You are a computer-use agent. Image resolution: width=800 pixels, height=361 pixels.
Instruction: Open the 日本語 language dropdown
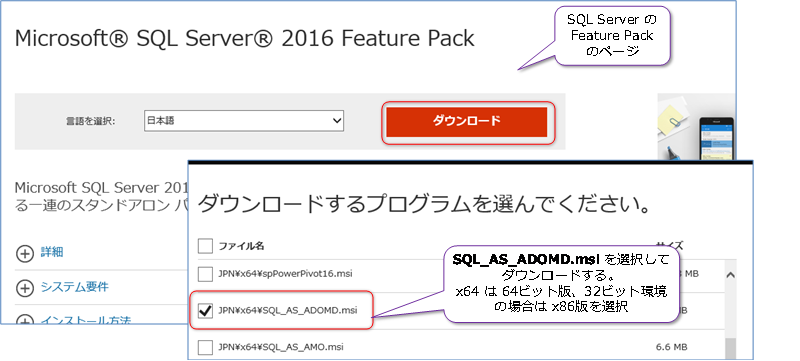point(244,121)
